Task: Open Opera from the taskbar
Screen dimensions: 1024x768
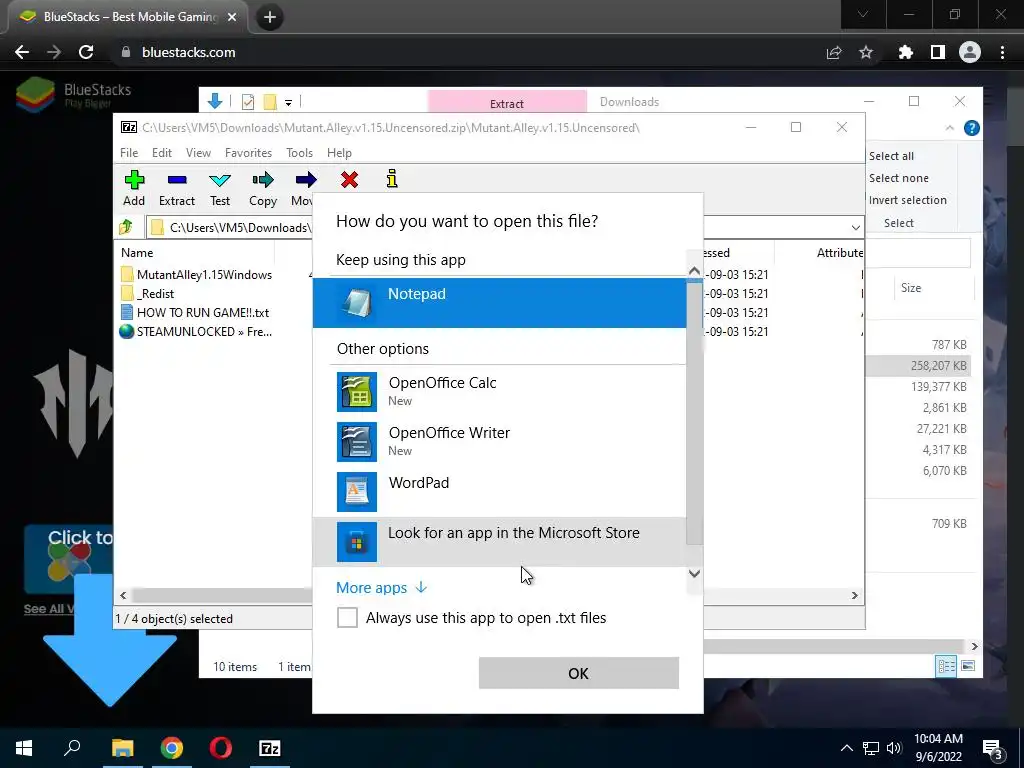Action: pos(221,748)
